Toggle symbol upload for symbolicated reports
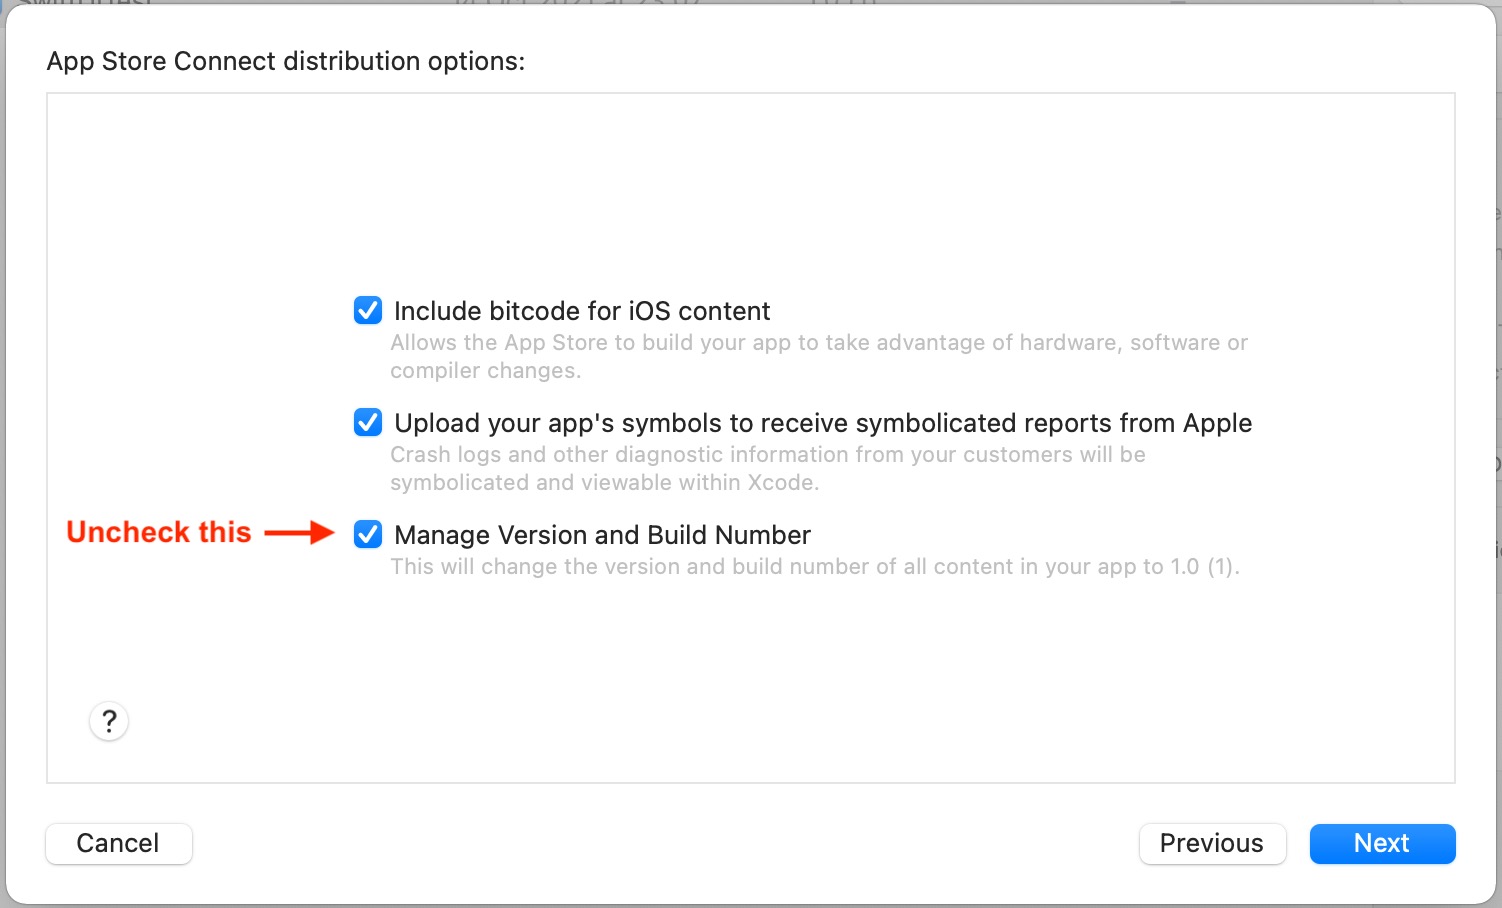 click(367, 422)
